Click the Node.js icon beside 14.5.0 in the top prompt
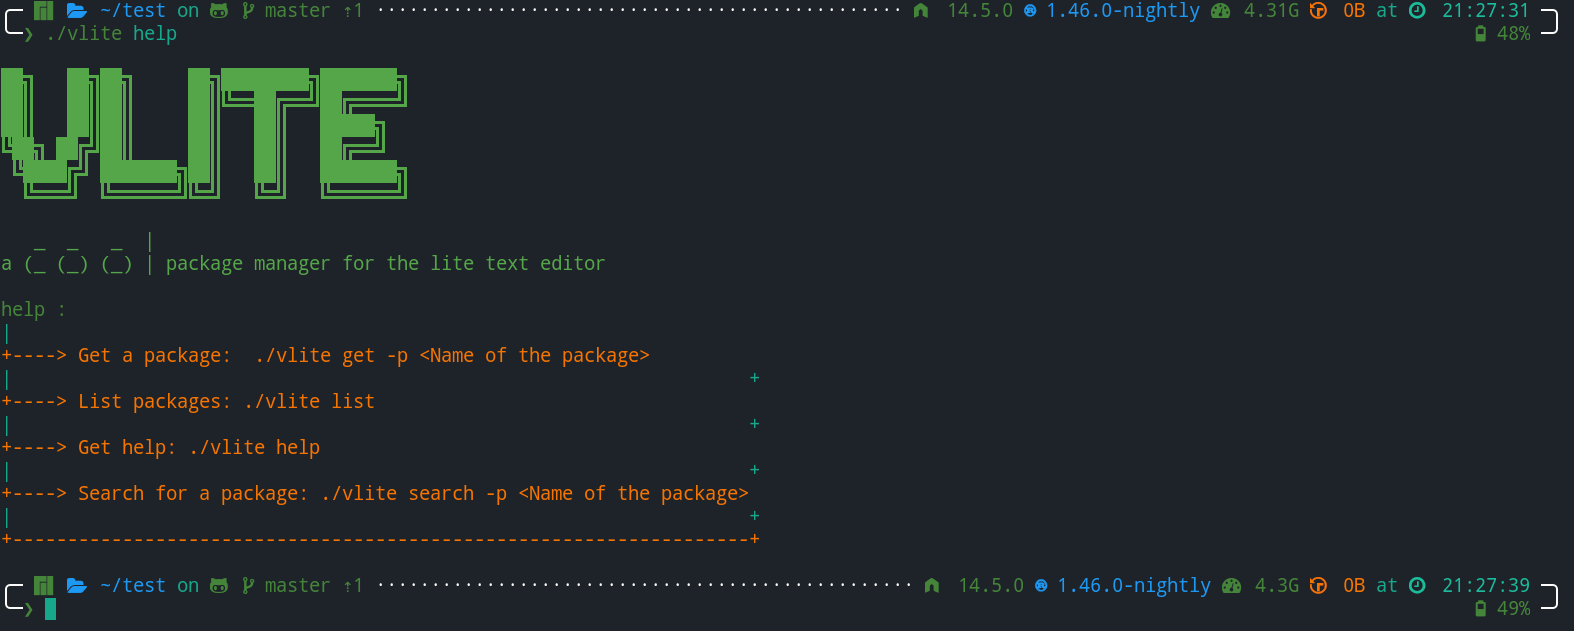 (921, 11)
